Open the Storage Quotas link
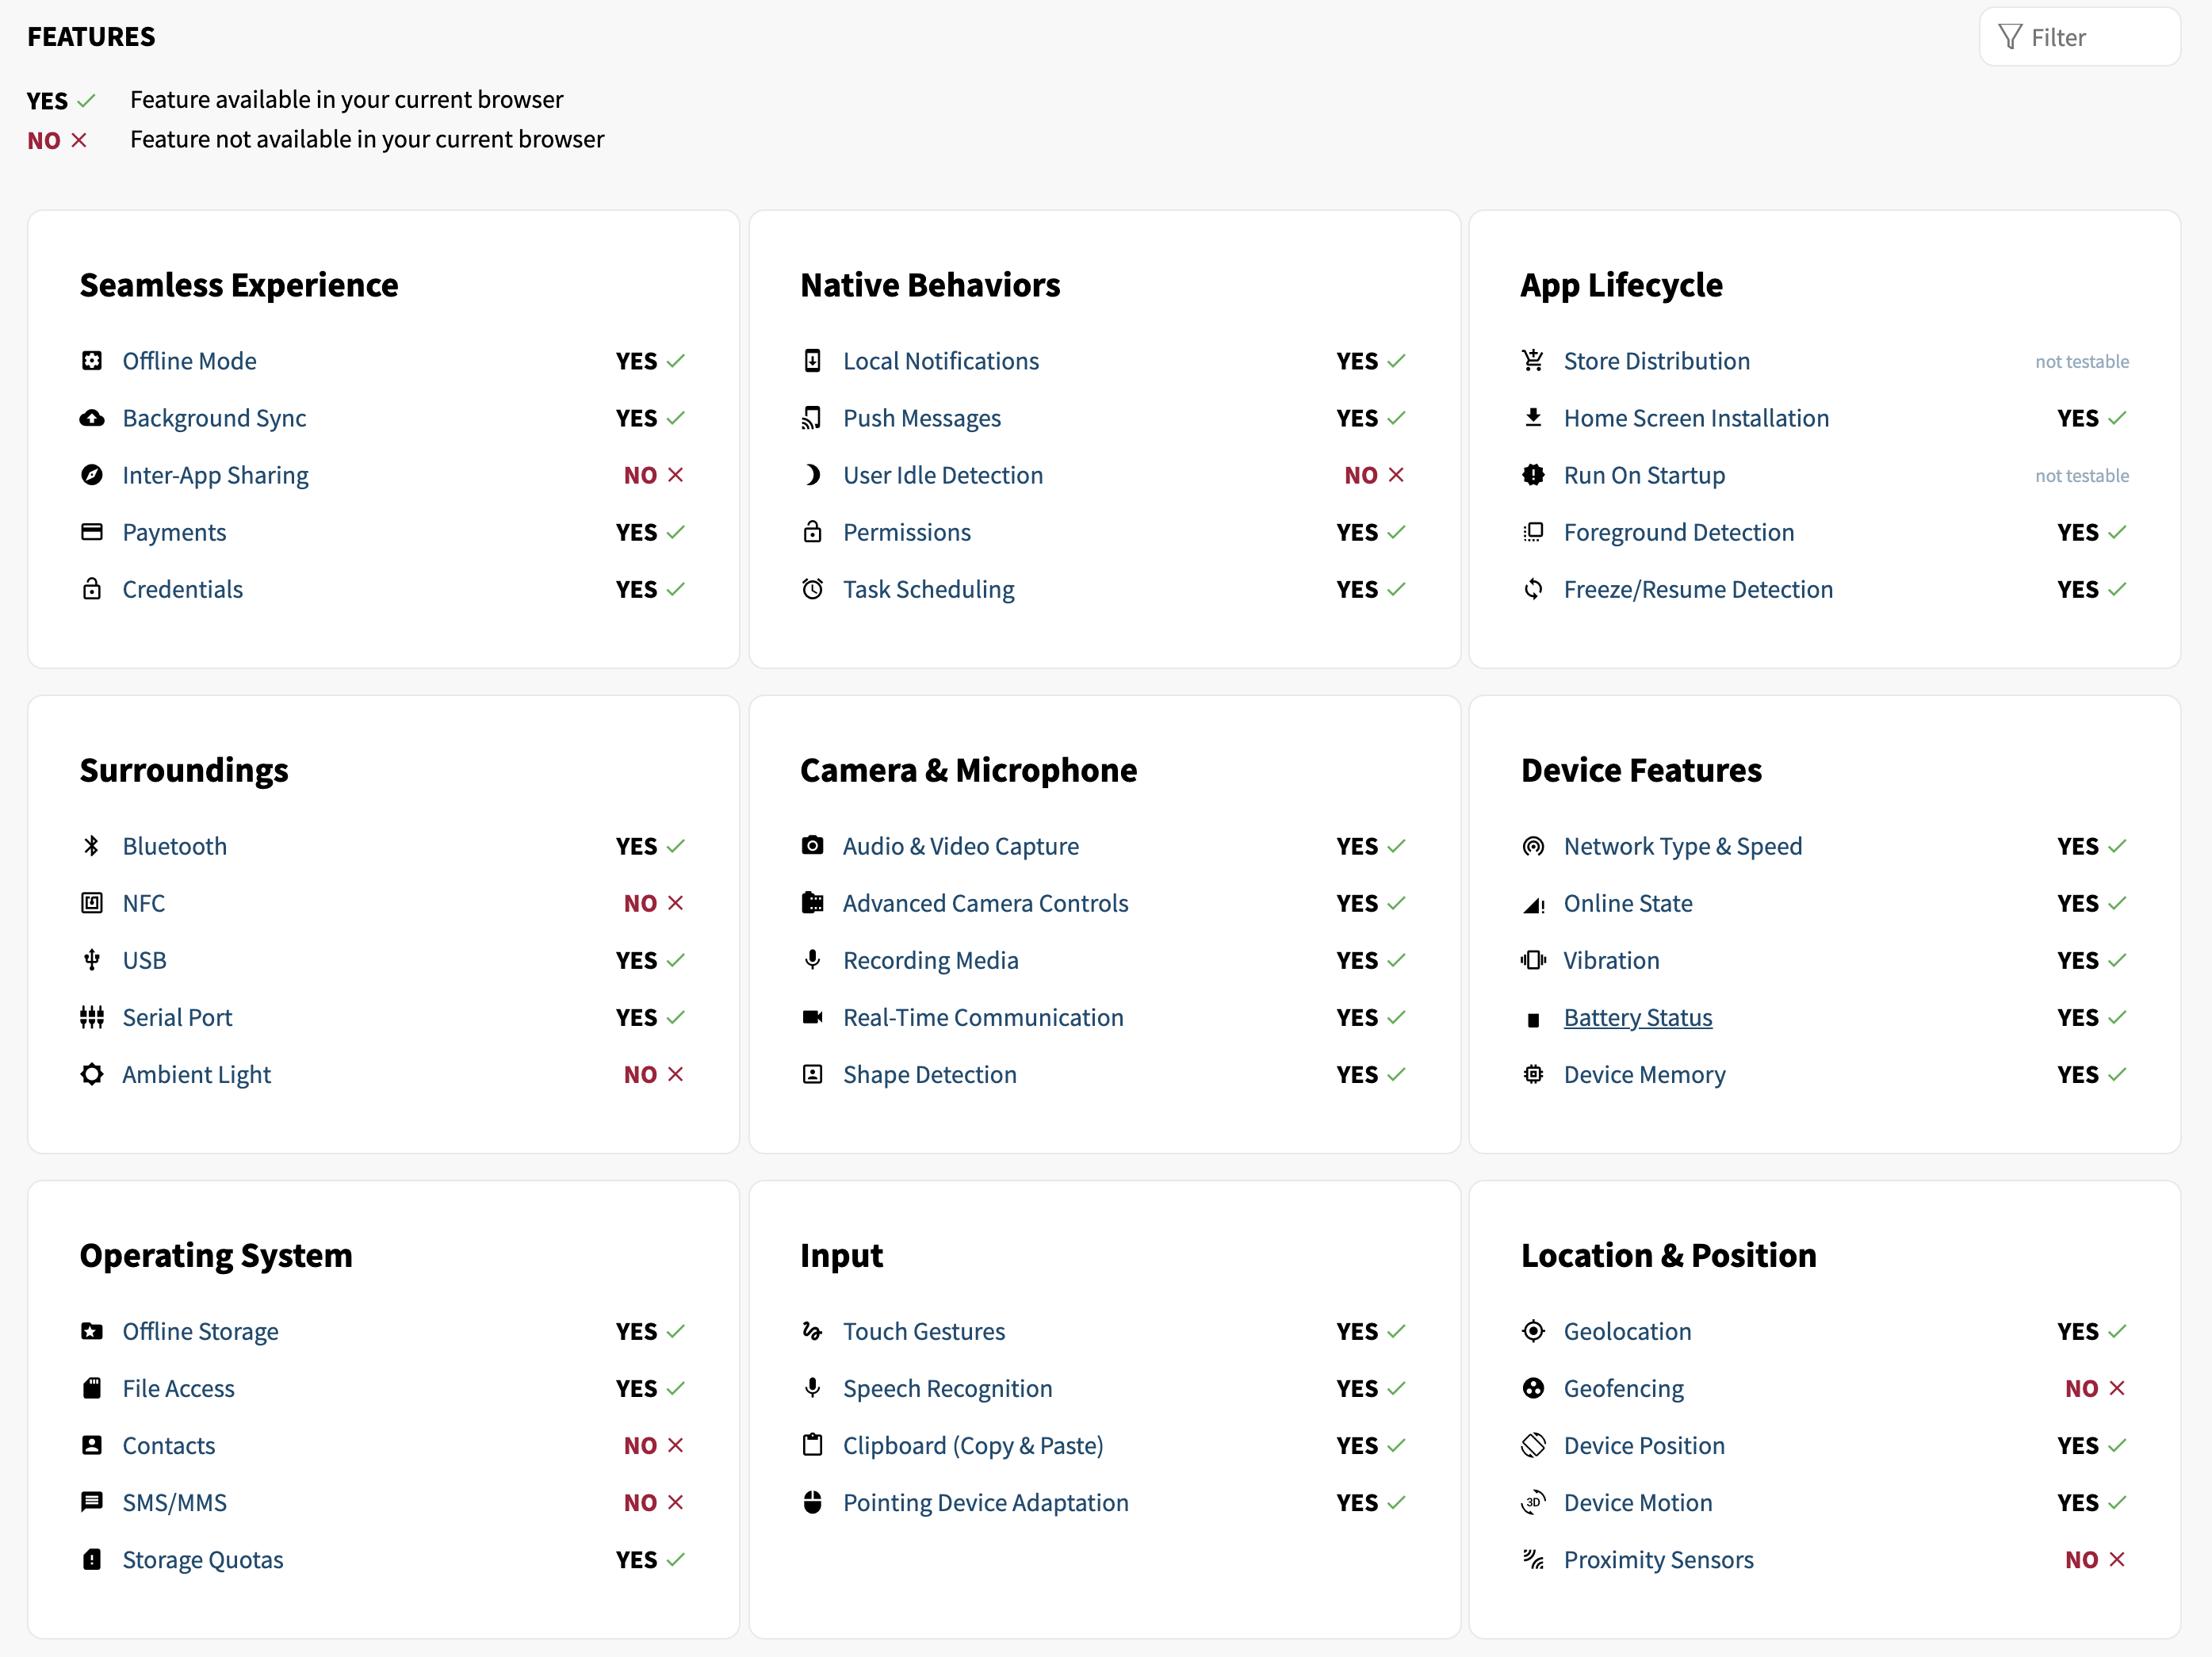 pyautogui.click(x=203, y=1559)
